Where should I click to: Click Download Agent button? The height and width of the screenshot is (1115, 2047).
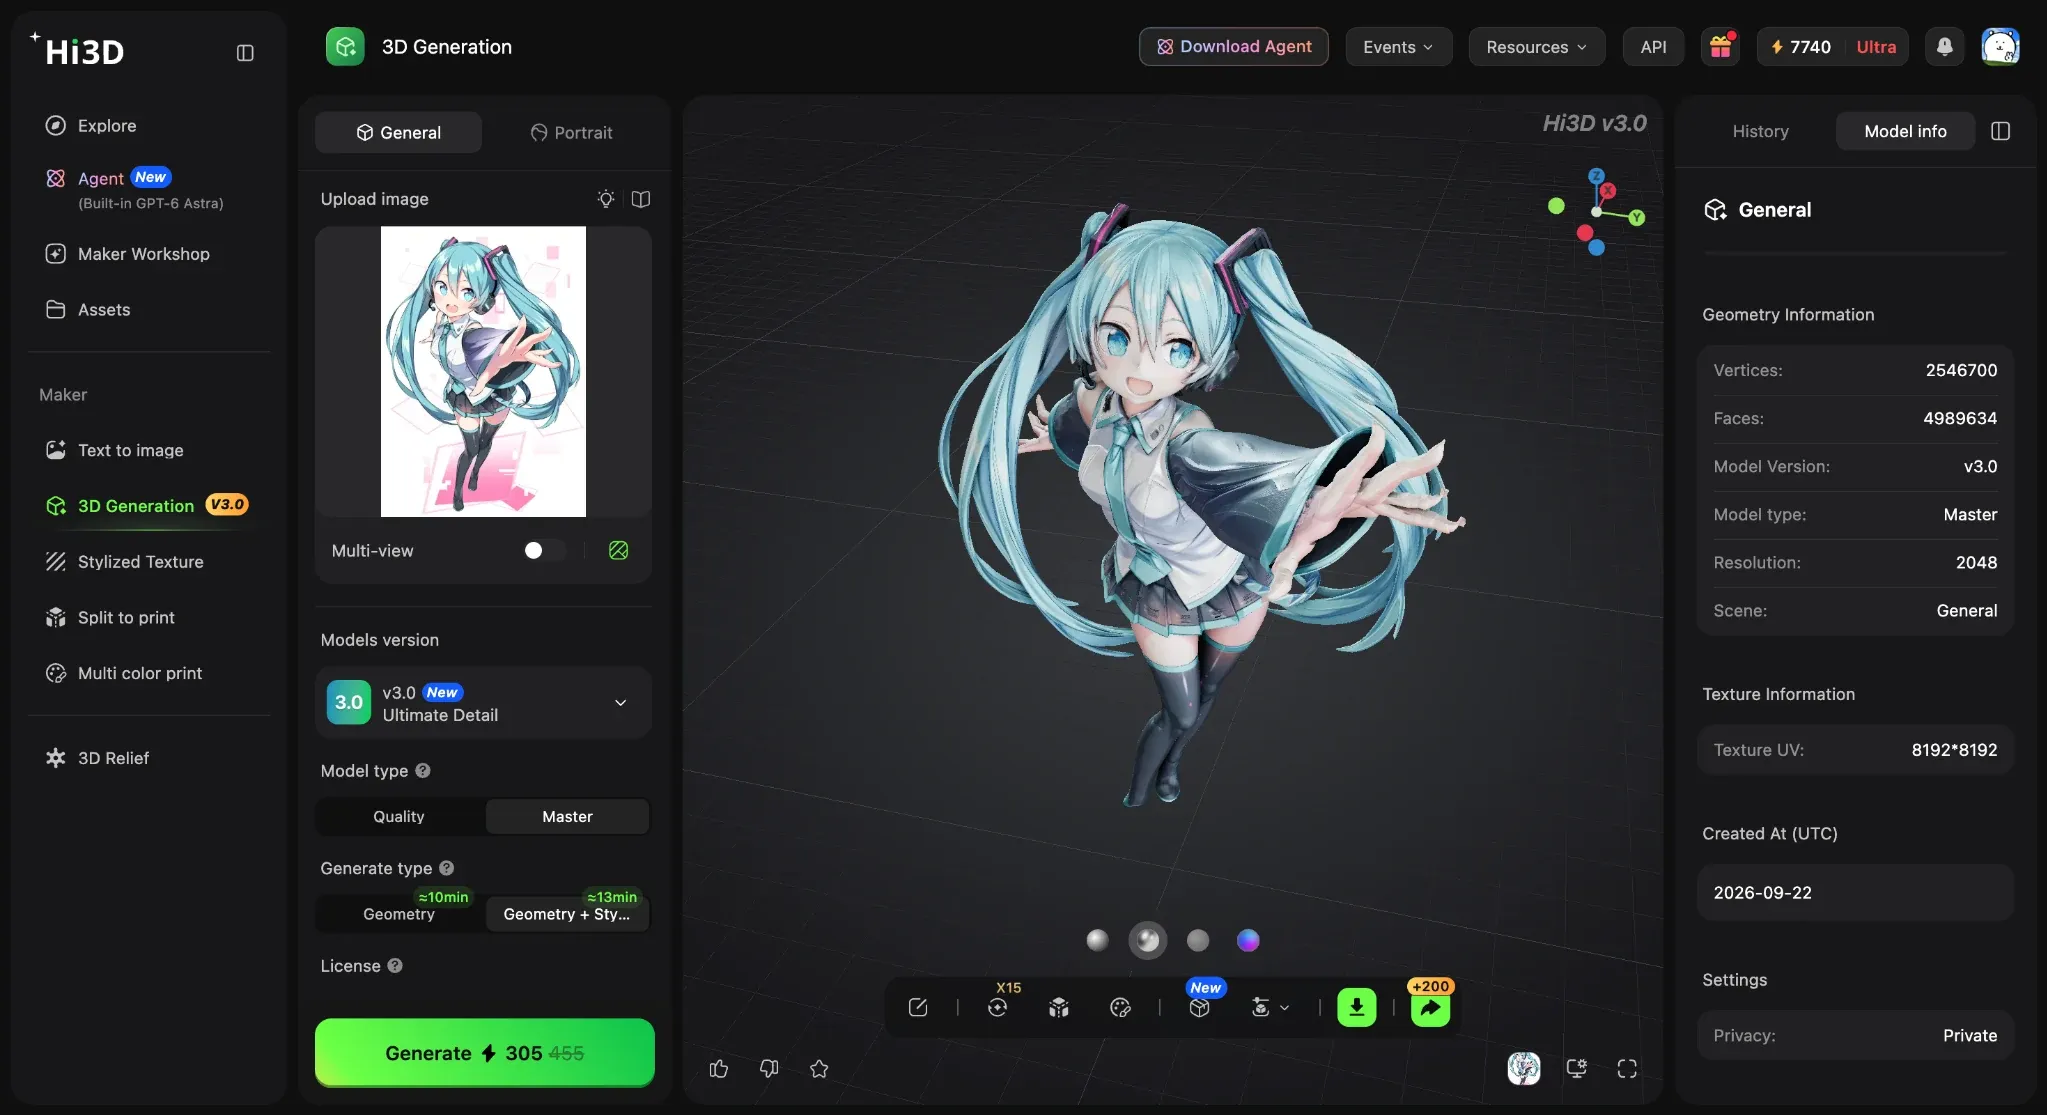(x=1234, y=47)
